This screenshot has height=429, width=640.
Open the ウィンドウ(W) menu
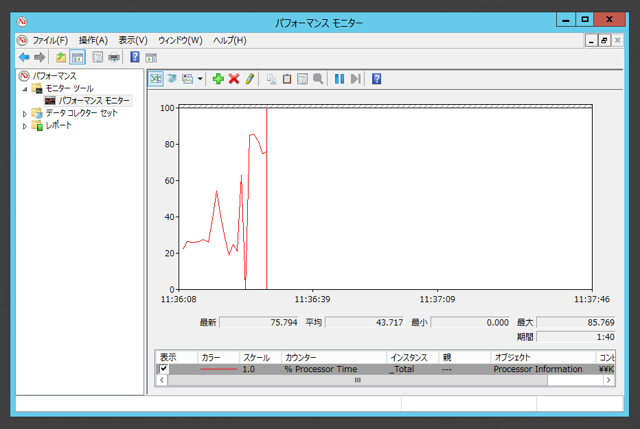tap(180, 40)
